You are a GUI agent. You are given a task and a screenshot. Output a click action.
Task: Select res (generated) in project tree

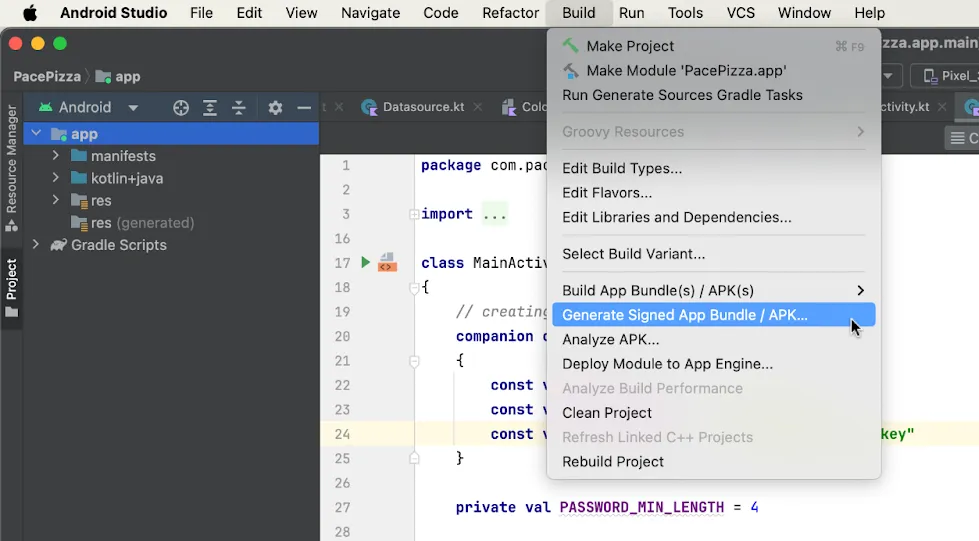tap(142, 223)
